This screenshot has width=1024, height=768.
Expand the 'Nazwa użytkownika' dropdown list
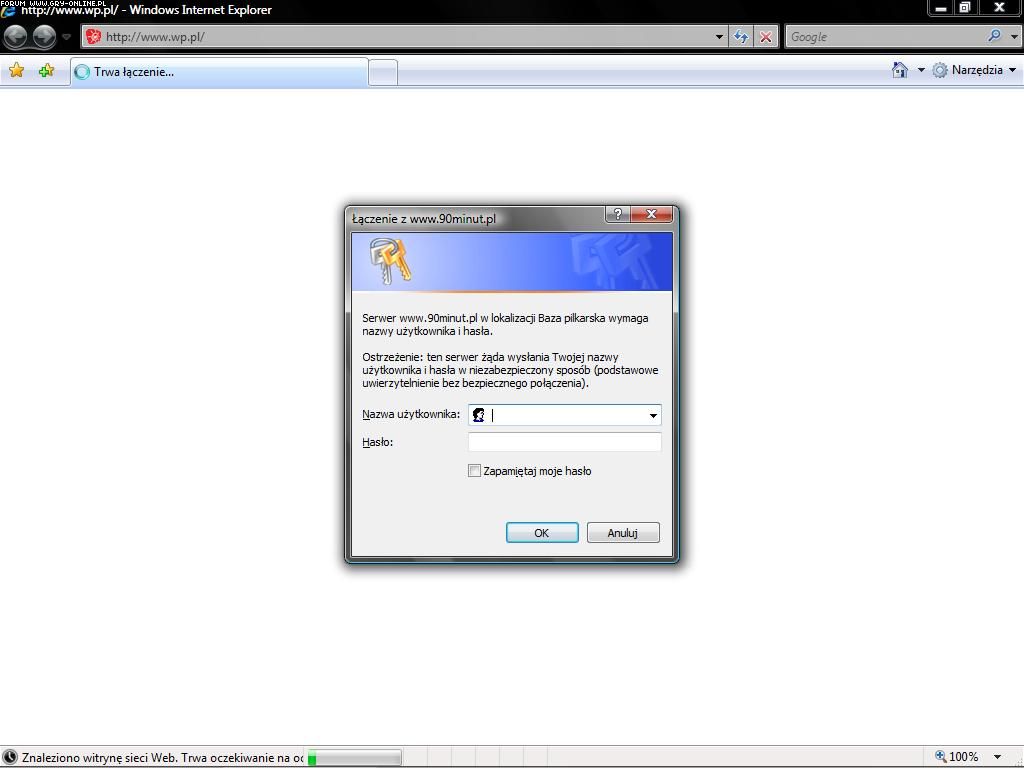(653, 415)
